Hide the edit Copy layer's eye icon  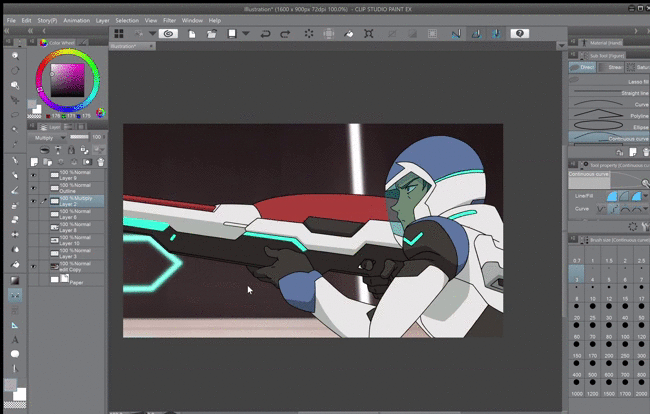[33, 266]
